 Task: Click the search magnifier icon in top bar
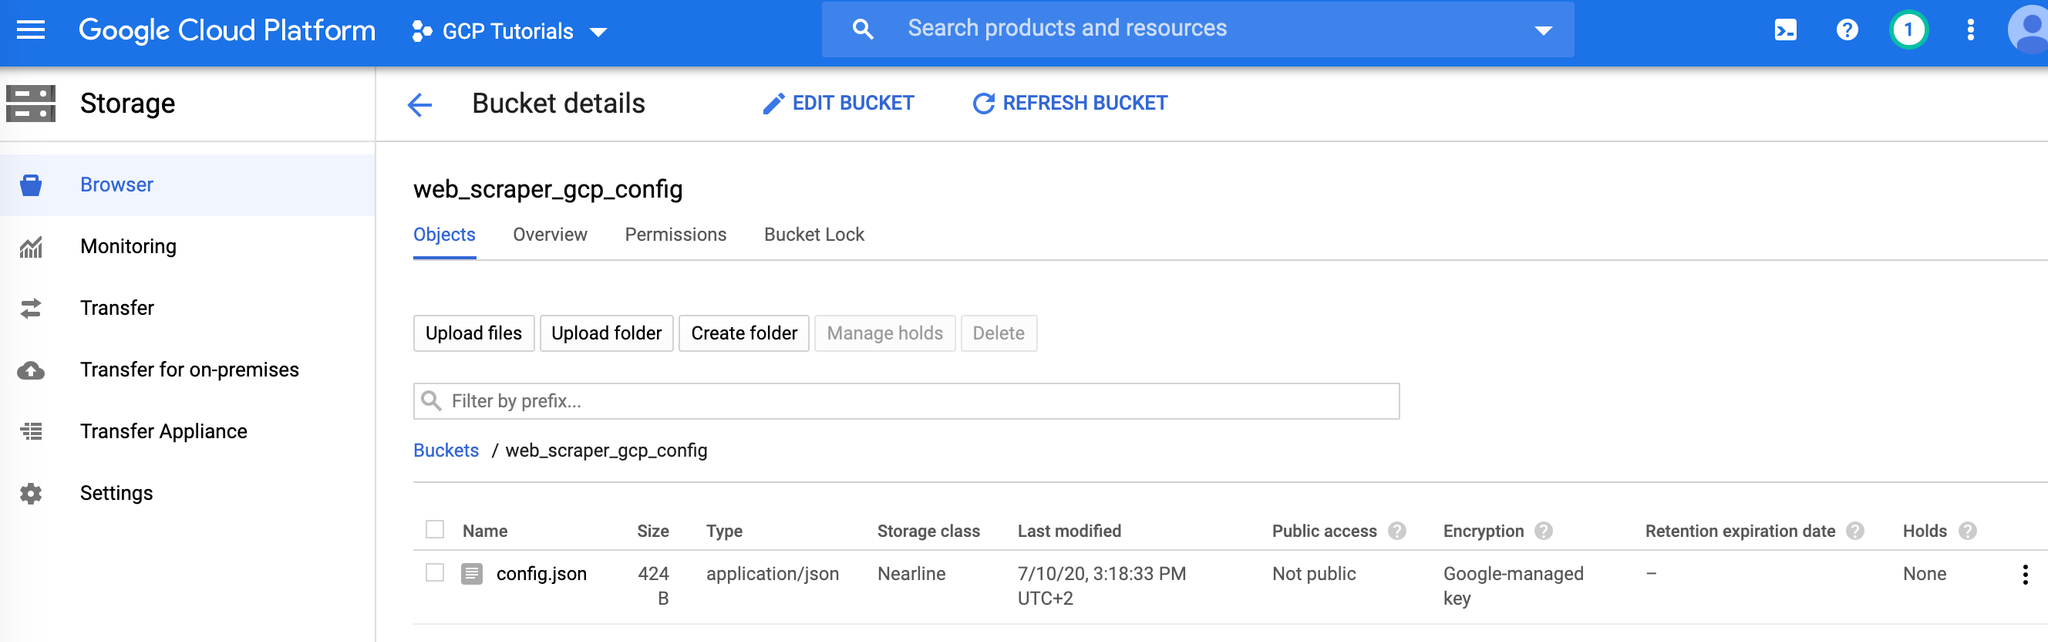pos(863,30)
